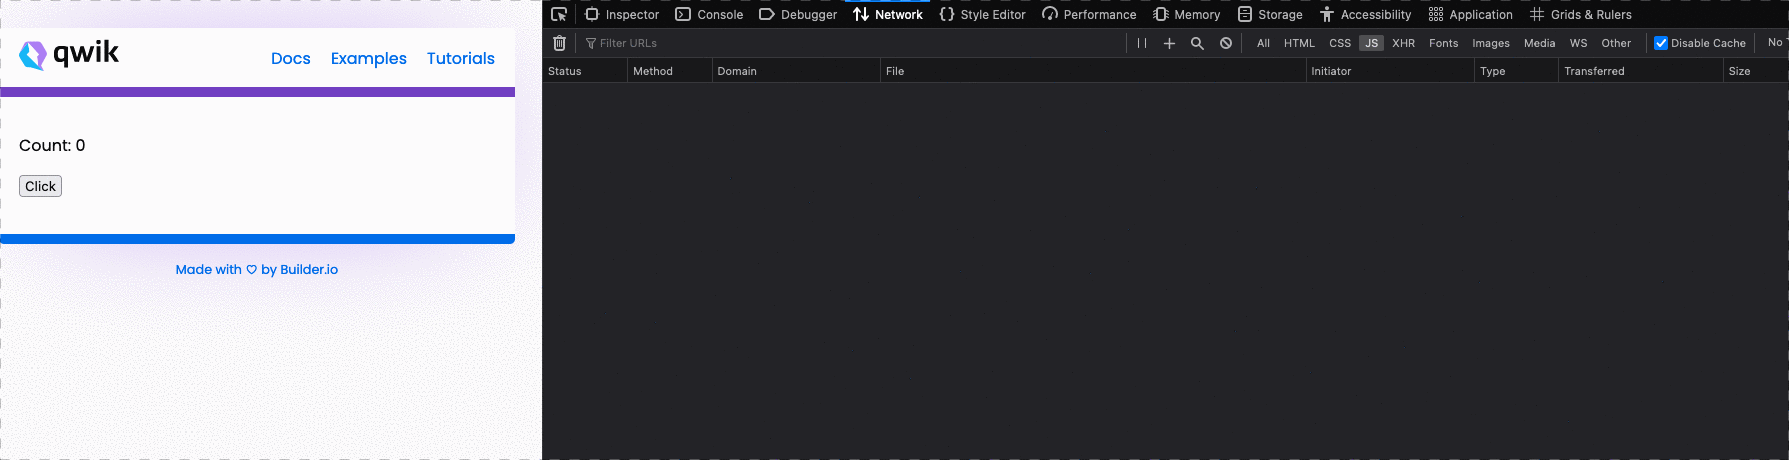Switch to the Accessibility tab
Screen dimensions: 1789x460
pos(1365,14)
